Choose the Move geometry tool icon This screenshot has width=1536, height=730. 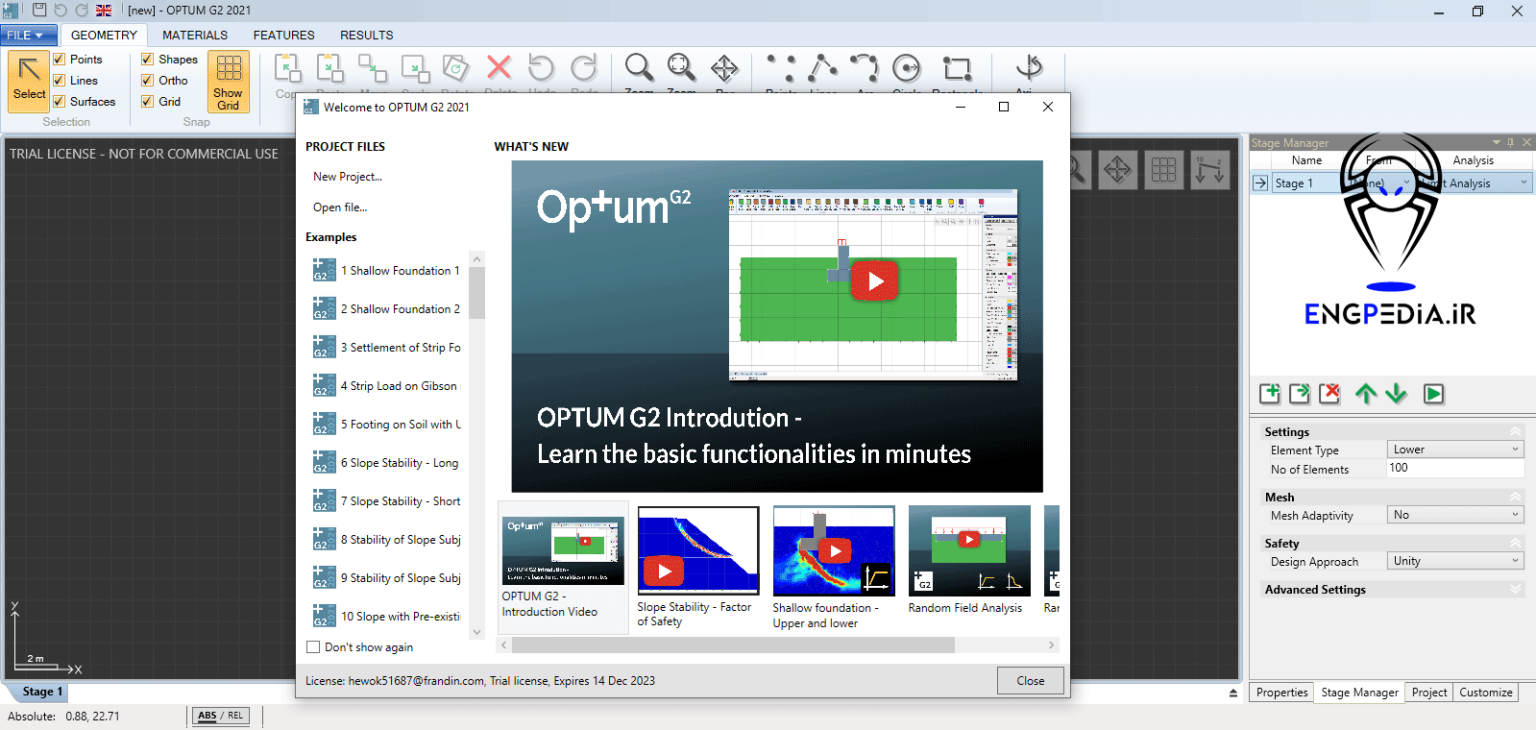(x=372, y=70)
